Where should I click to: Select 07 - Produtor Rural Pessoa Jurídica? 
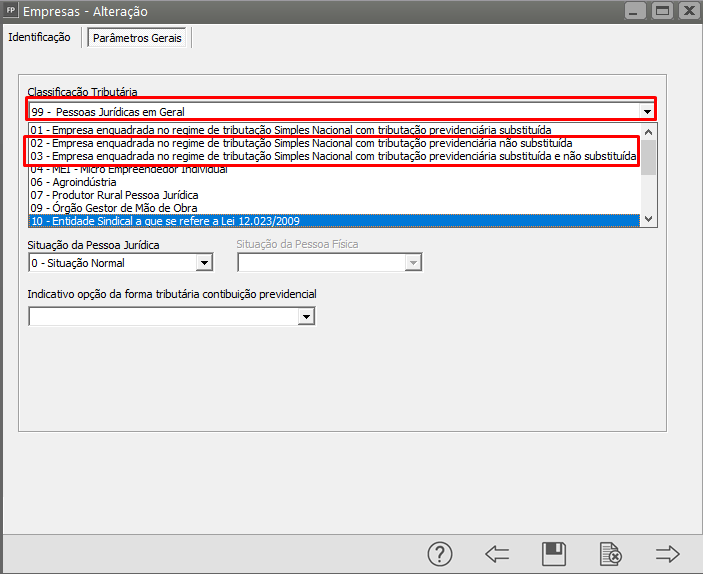point(334,195)
